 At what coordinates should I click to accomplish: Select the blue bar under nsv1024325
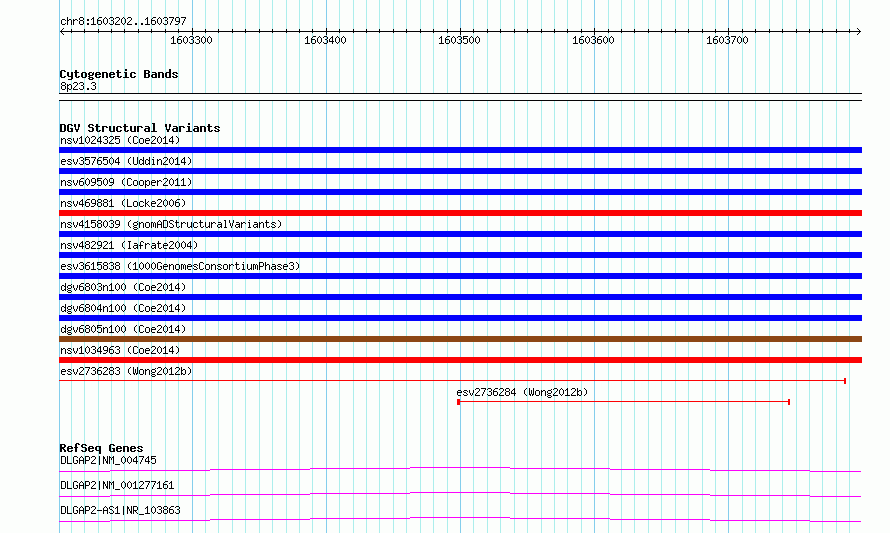tap(460, 150)
